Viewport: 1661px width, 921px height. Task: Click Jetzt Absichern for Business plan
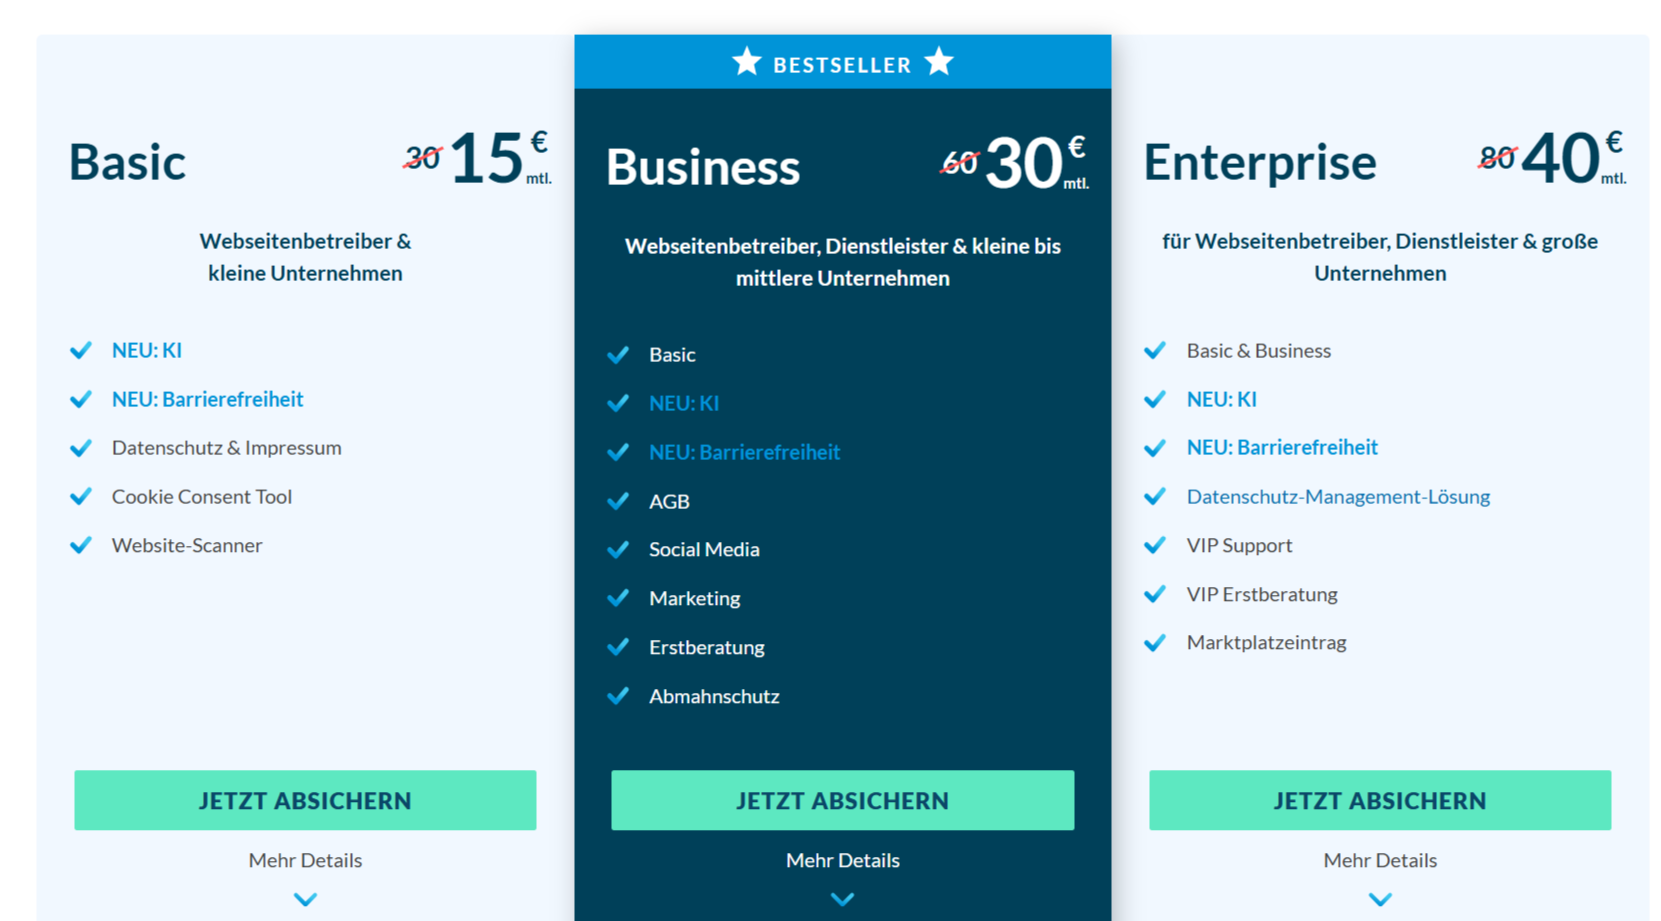pos(843,800)
